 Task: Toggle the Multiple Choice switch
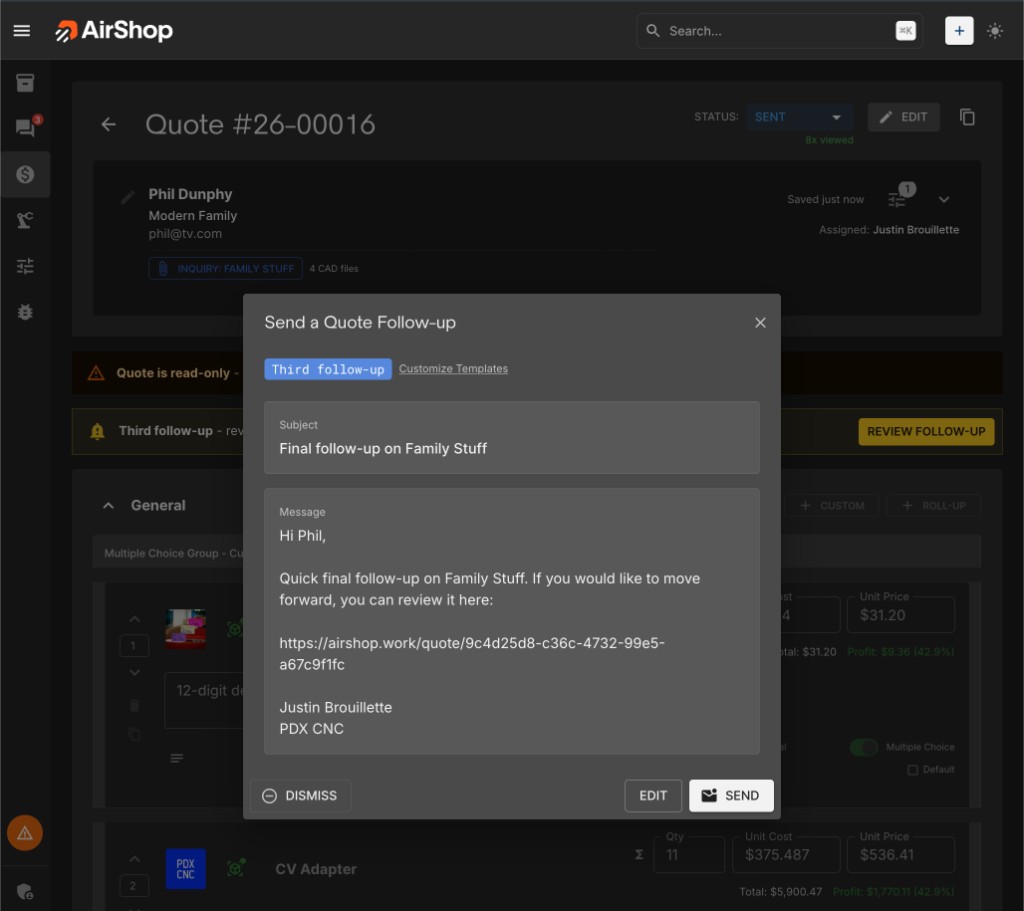(x=864, y=747)
